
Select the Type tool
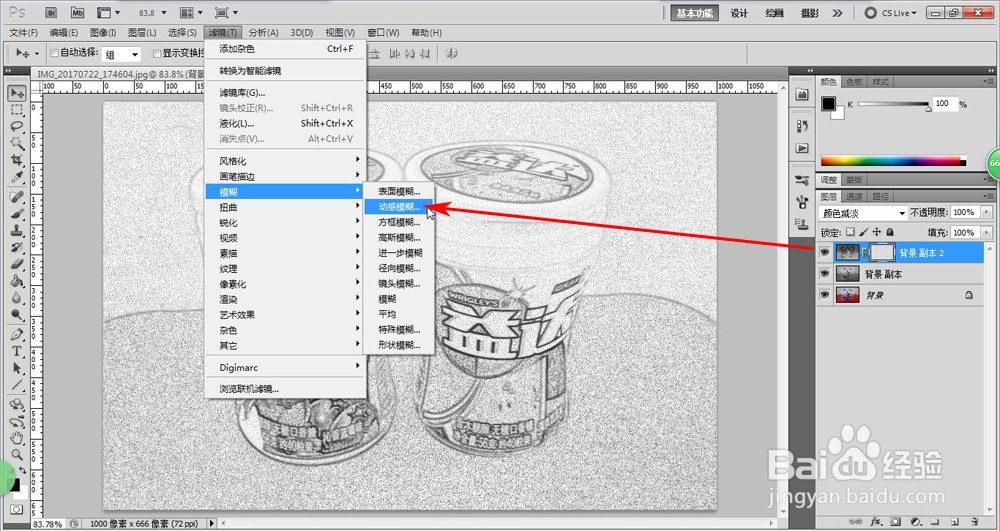coord(17,351)
